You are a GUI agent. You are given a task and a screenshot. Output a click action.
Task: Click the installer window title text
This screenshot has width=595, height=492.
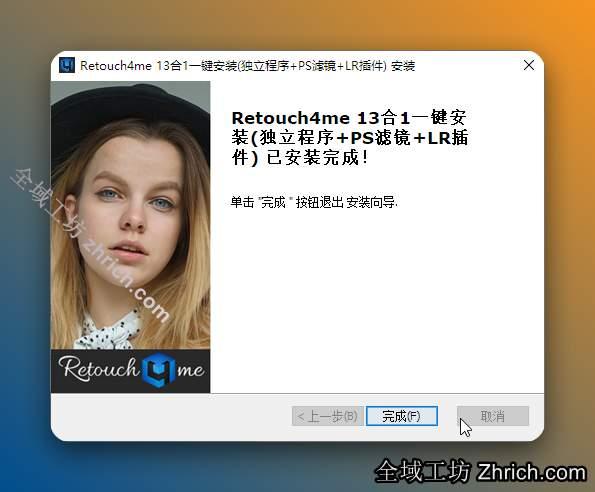[x=247, y=66]
